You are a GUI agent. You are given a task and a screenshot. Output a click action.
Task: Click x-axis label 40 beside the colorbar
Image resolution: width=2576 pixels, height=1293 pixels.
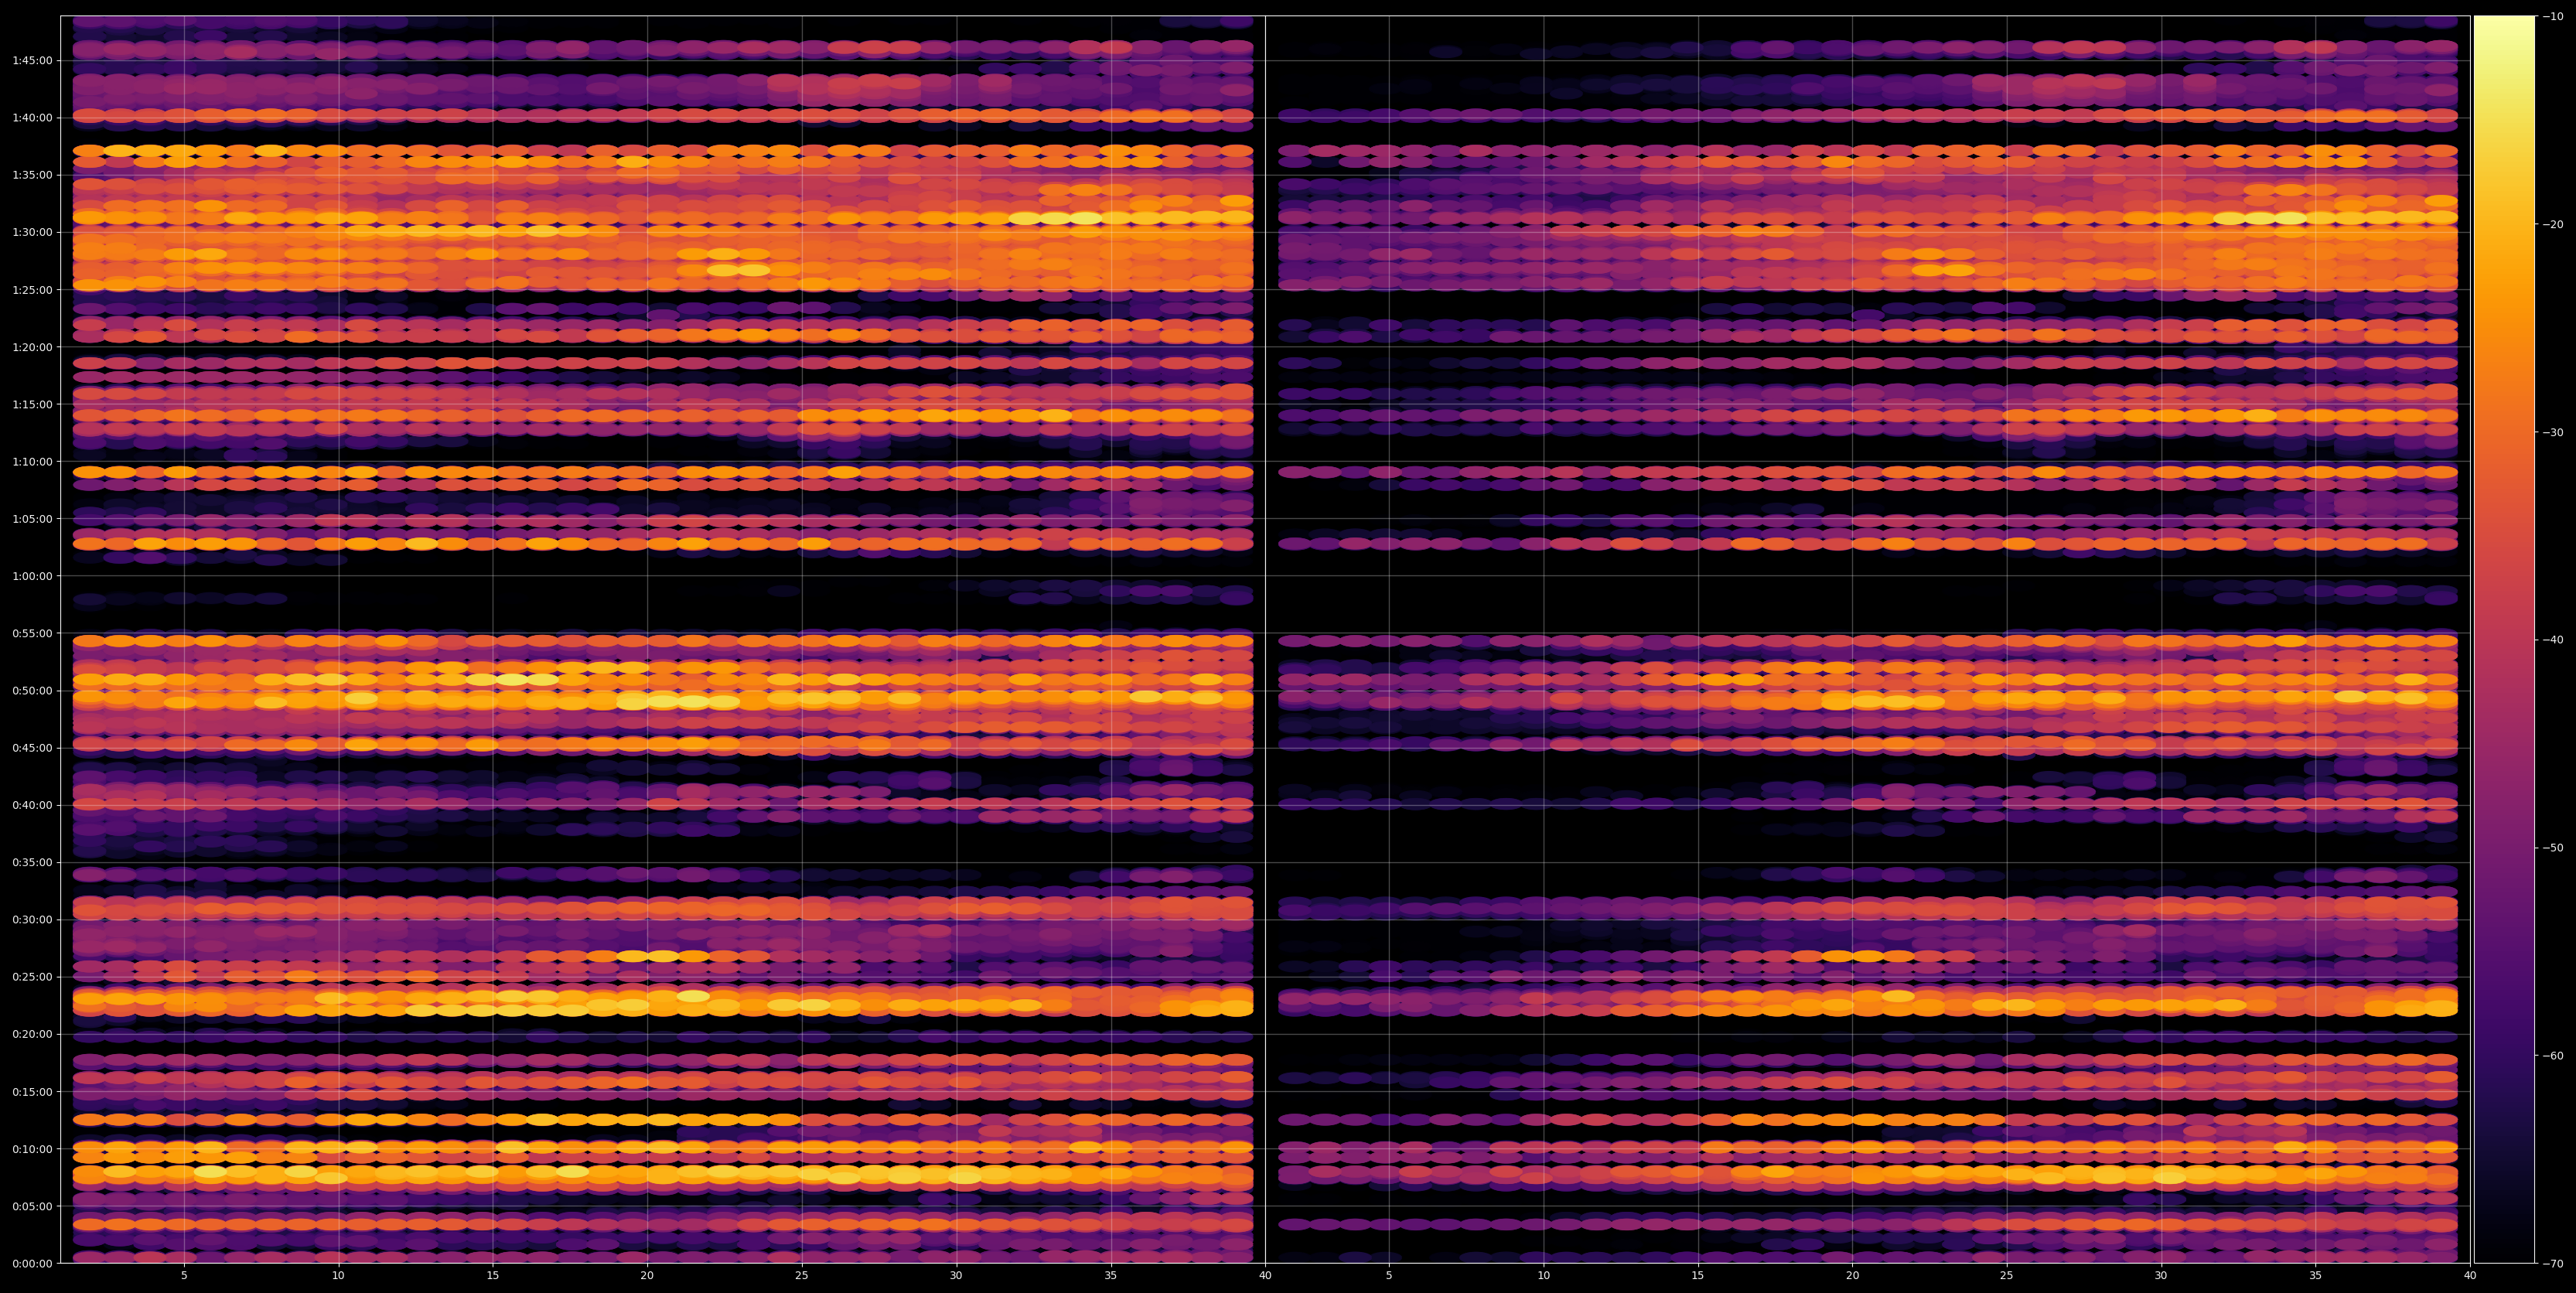click(x=2470, y=1276)
